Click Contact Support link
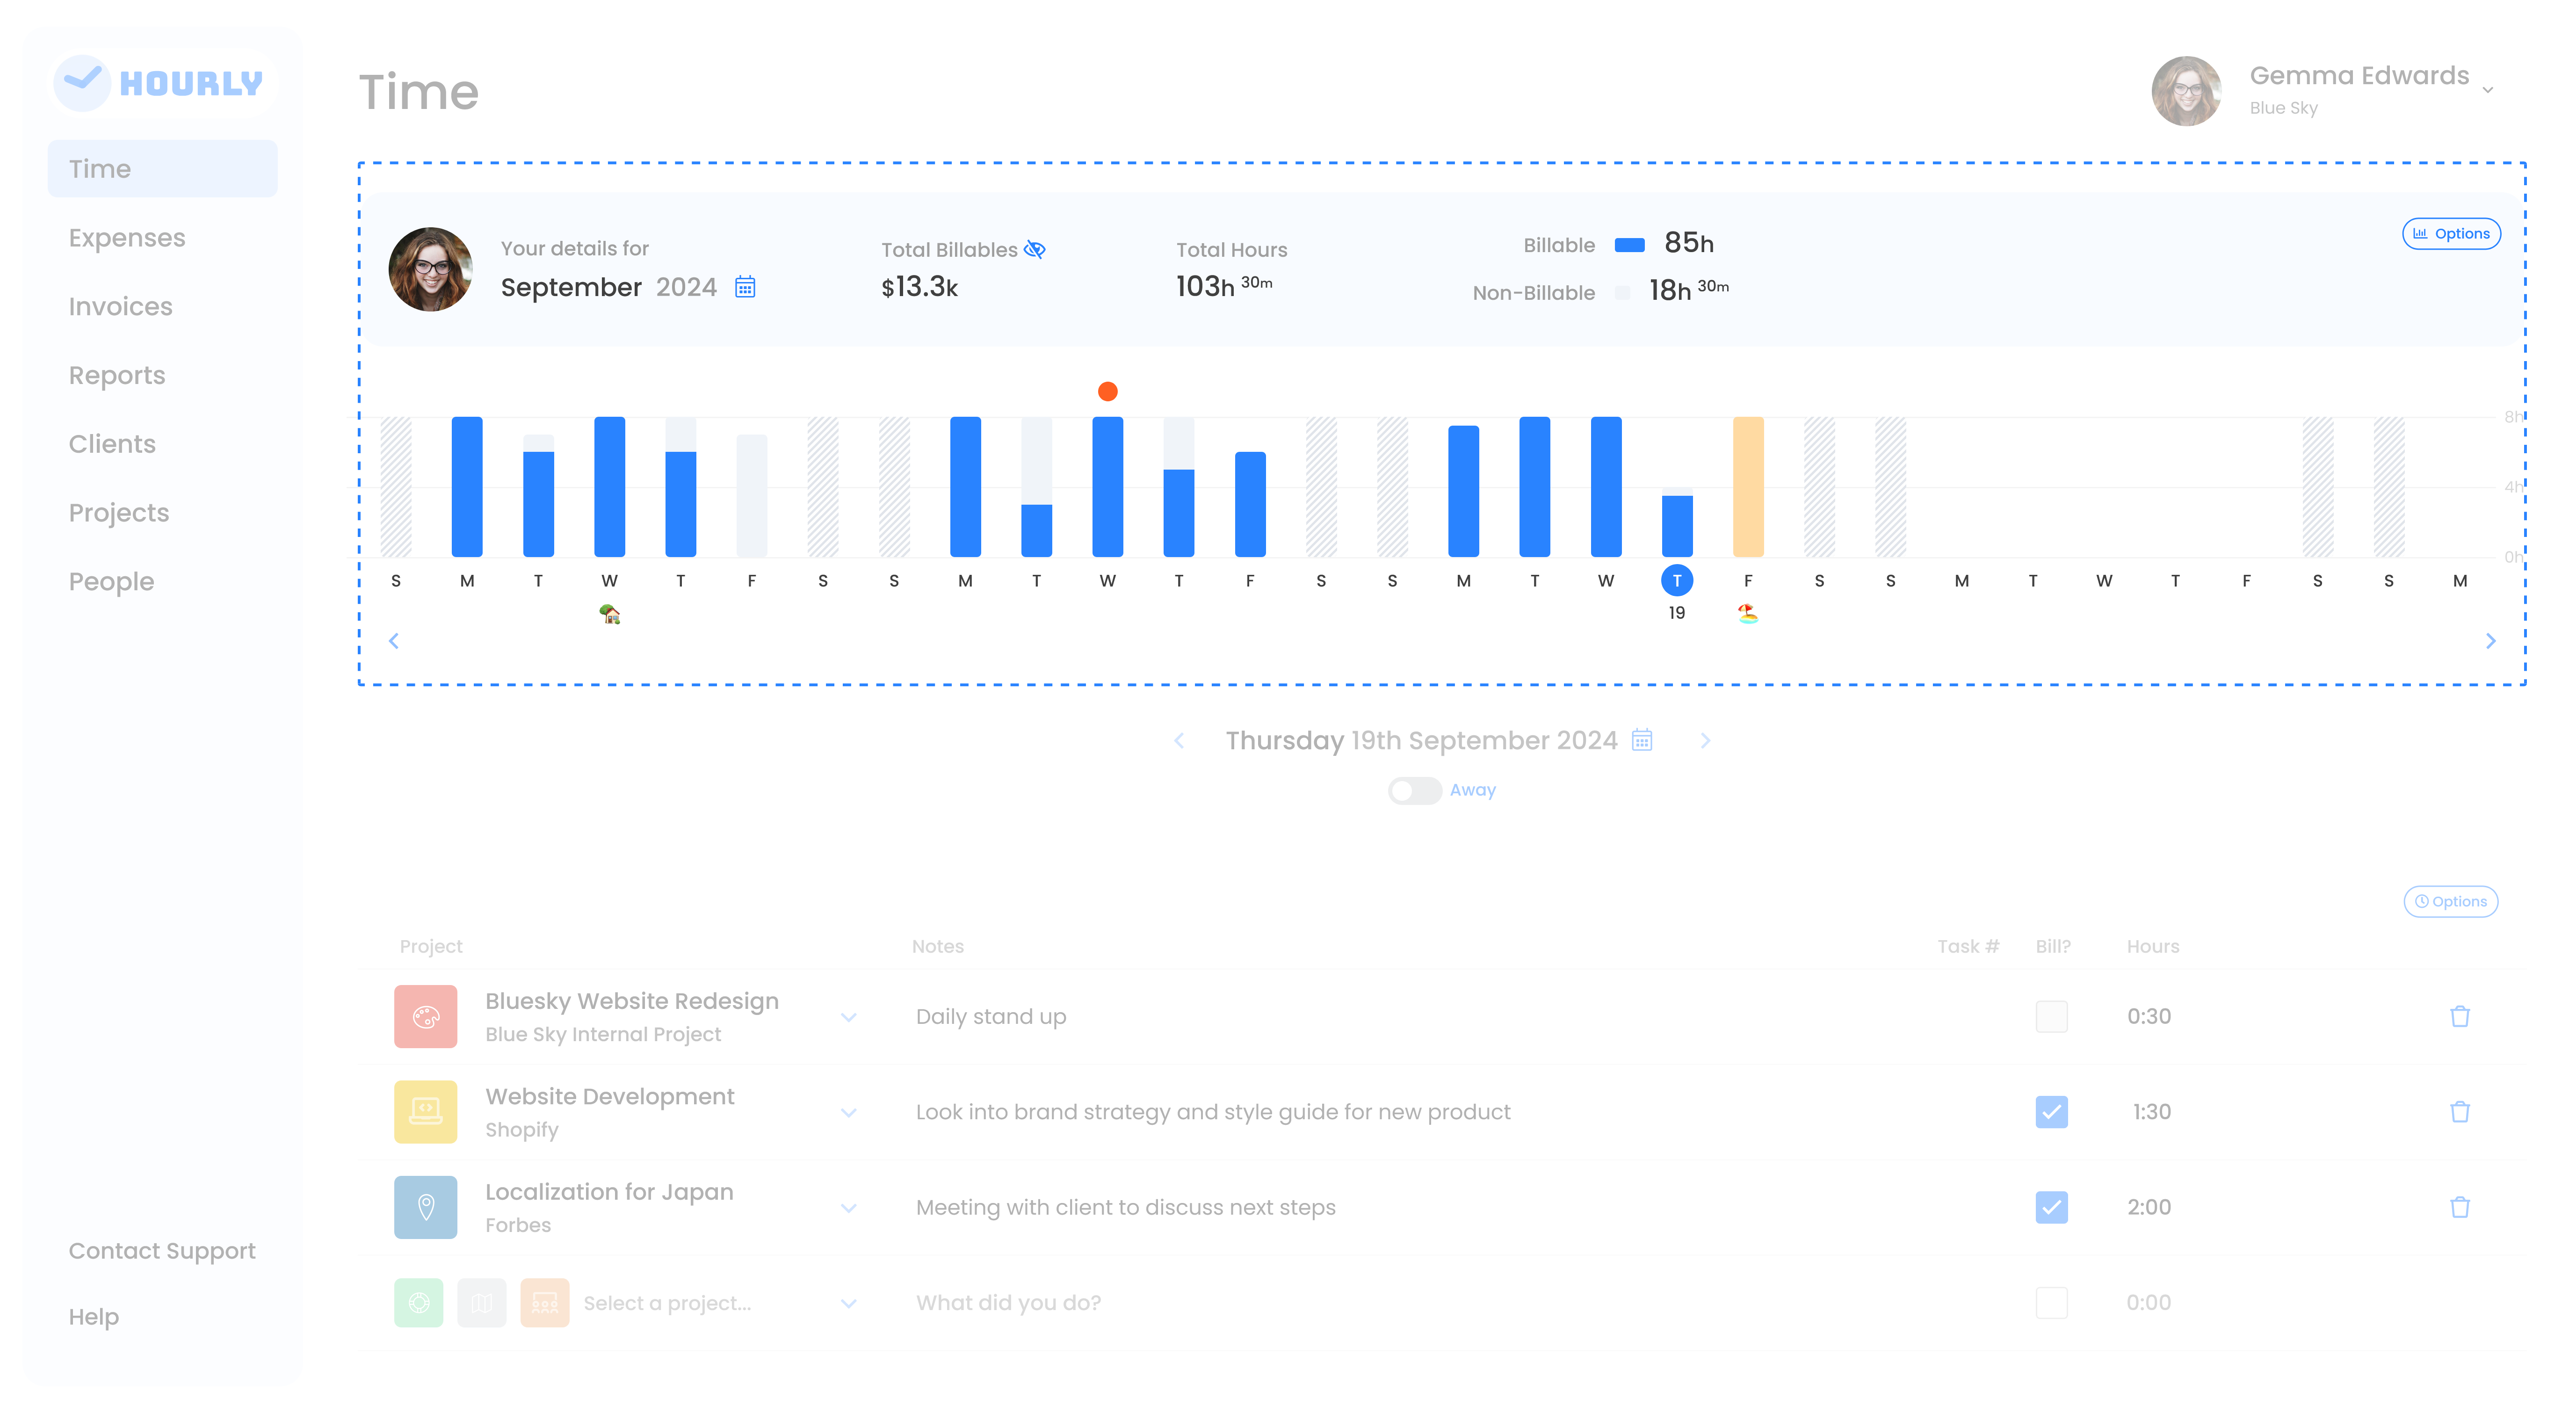This screenshot has width=2576, height=1413. pyautogui.click(x=162, y=1251)
